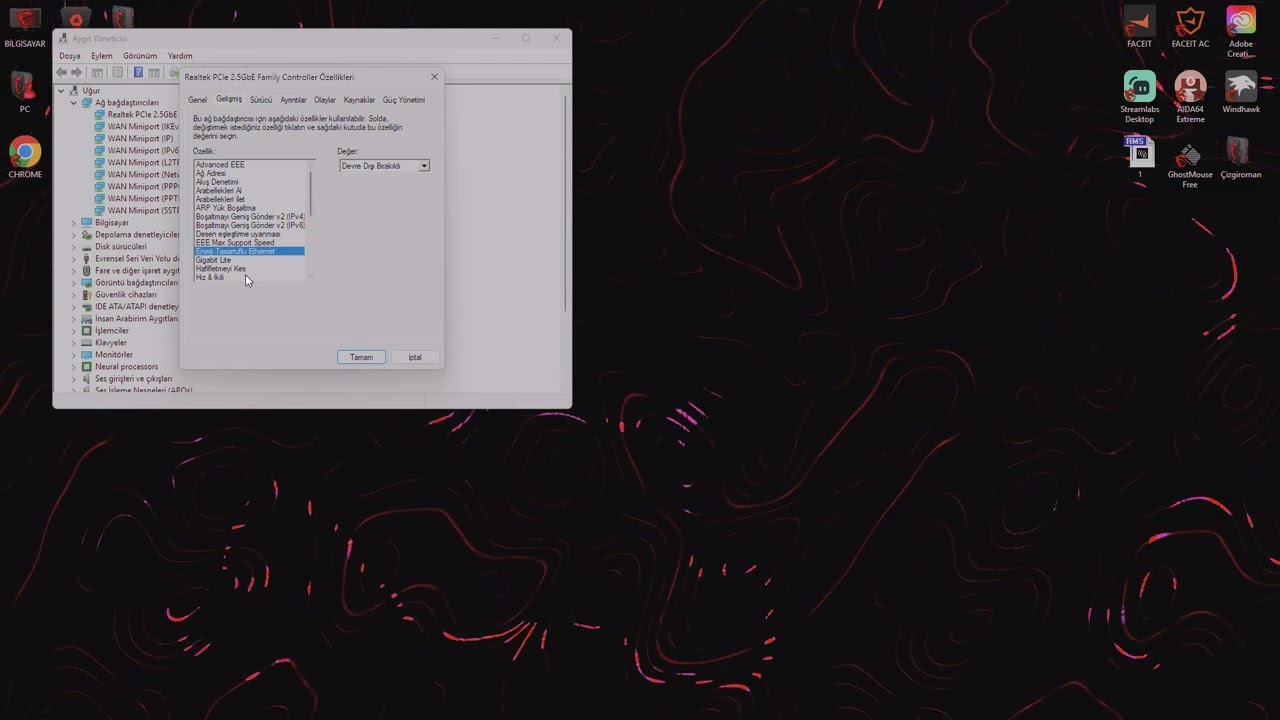Screen dimensions: 1280x720
Task: Click the Tamam button
Action: coord(361,357)
